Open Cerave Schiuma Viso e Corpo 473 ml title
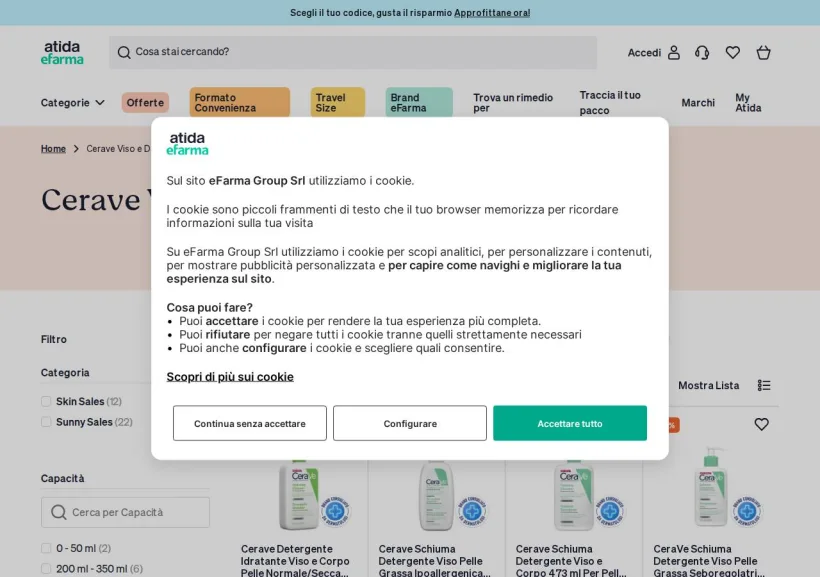This screenshot has height=577, width=820. (x=571, y=561)
